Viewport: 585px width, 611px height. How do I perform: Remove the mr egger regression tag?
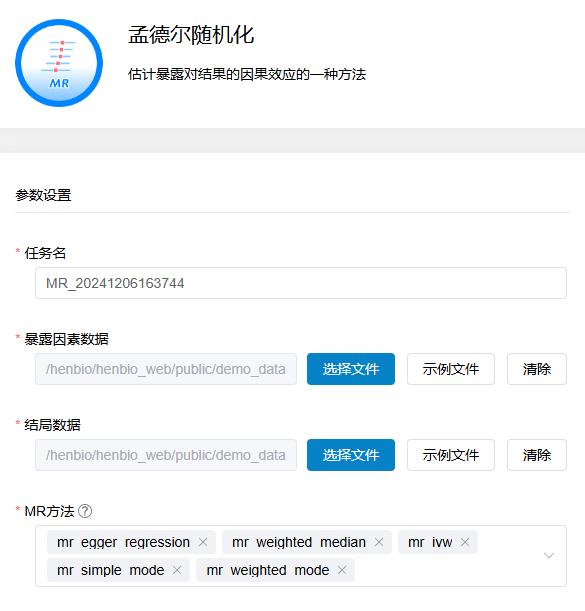(203, 542)
